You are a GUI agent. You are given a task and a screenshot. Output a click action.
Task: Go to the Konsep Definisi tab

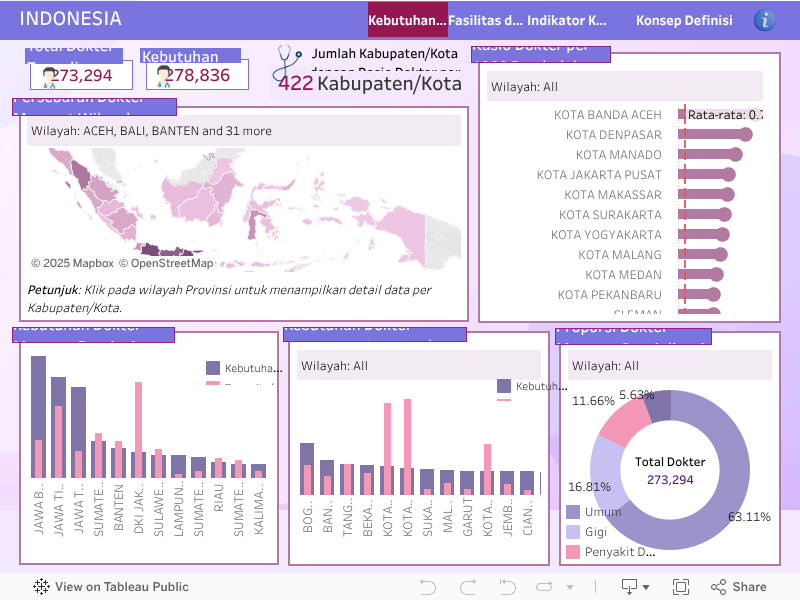pos(684,20)
